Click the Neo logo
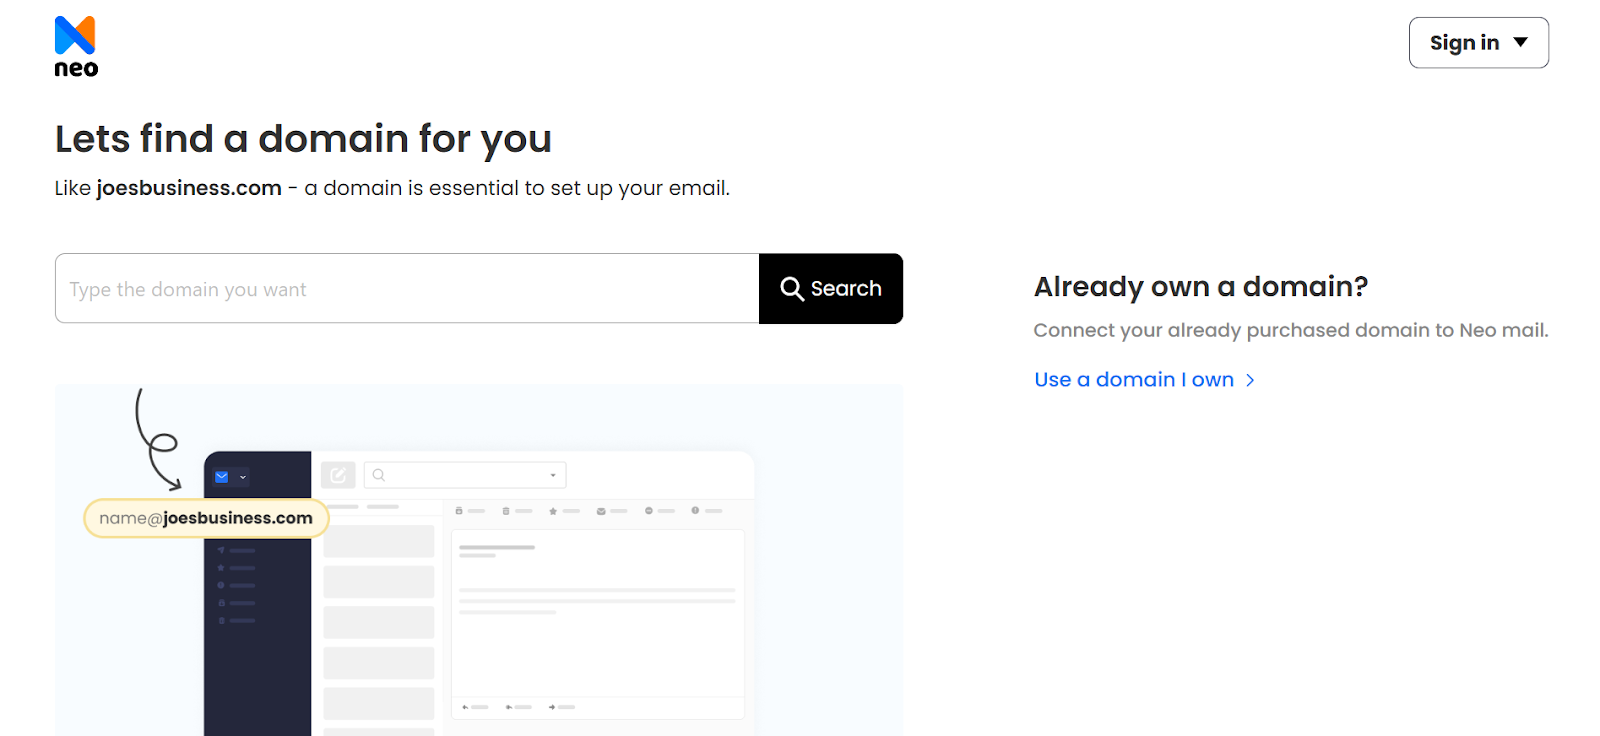 pos(76,46)
